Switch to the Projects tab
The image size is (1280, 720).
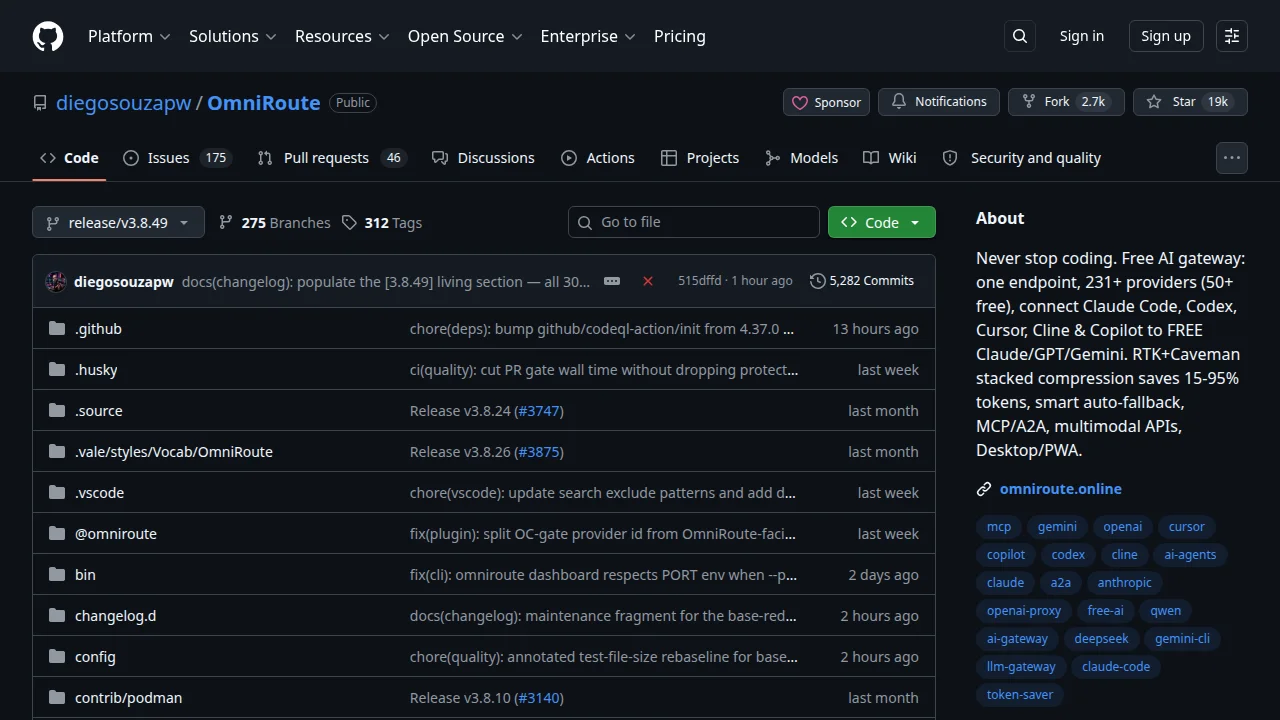click(x=700, y=158)
